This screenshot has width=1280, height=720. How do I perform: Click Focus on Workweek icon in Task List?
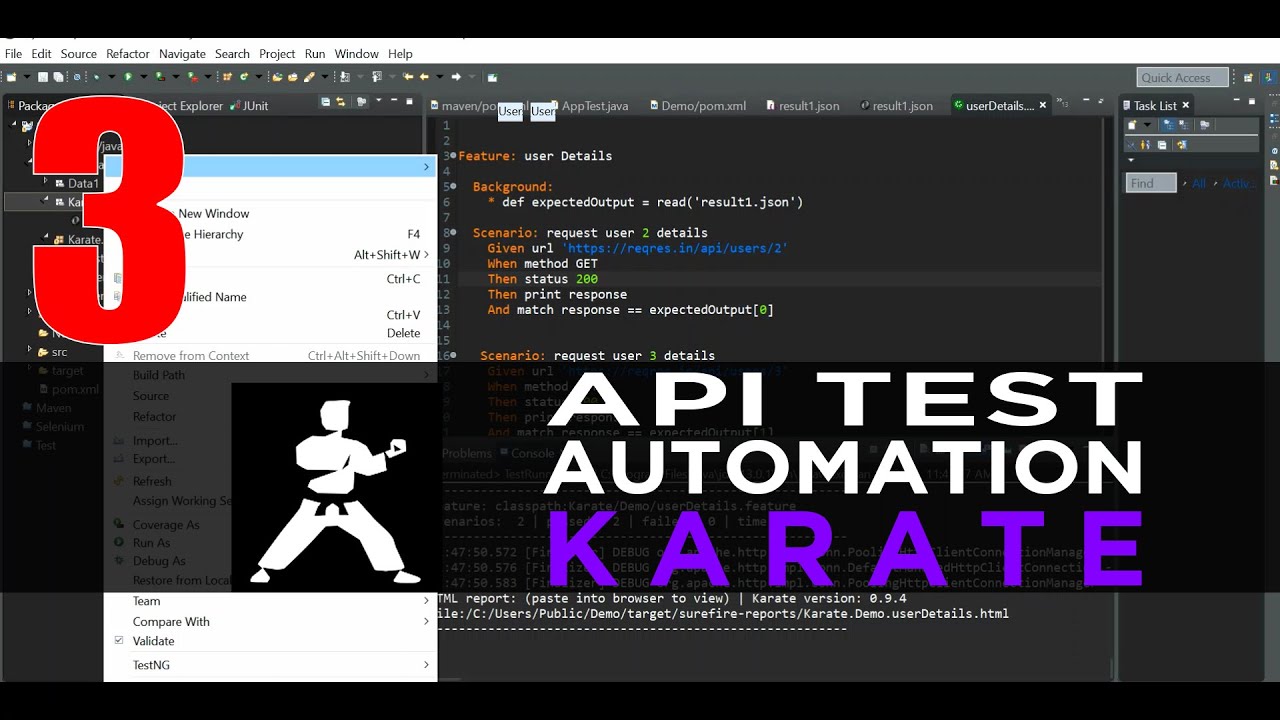(1204, 125)
